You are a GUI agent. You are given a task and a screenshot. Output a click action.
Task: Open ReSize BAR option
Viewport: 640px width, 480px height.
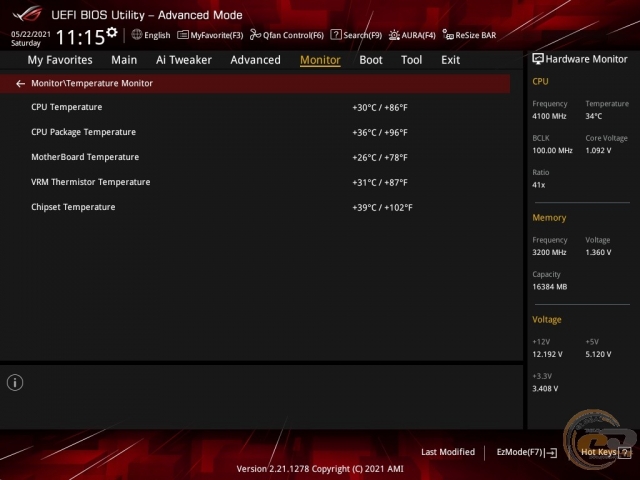(469, 35)
